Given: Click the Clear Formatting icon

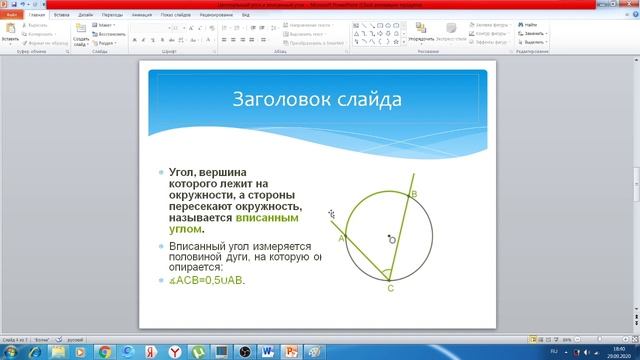Looking at the screenshot, I should pyautogui.click(x=212, y=28).
